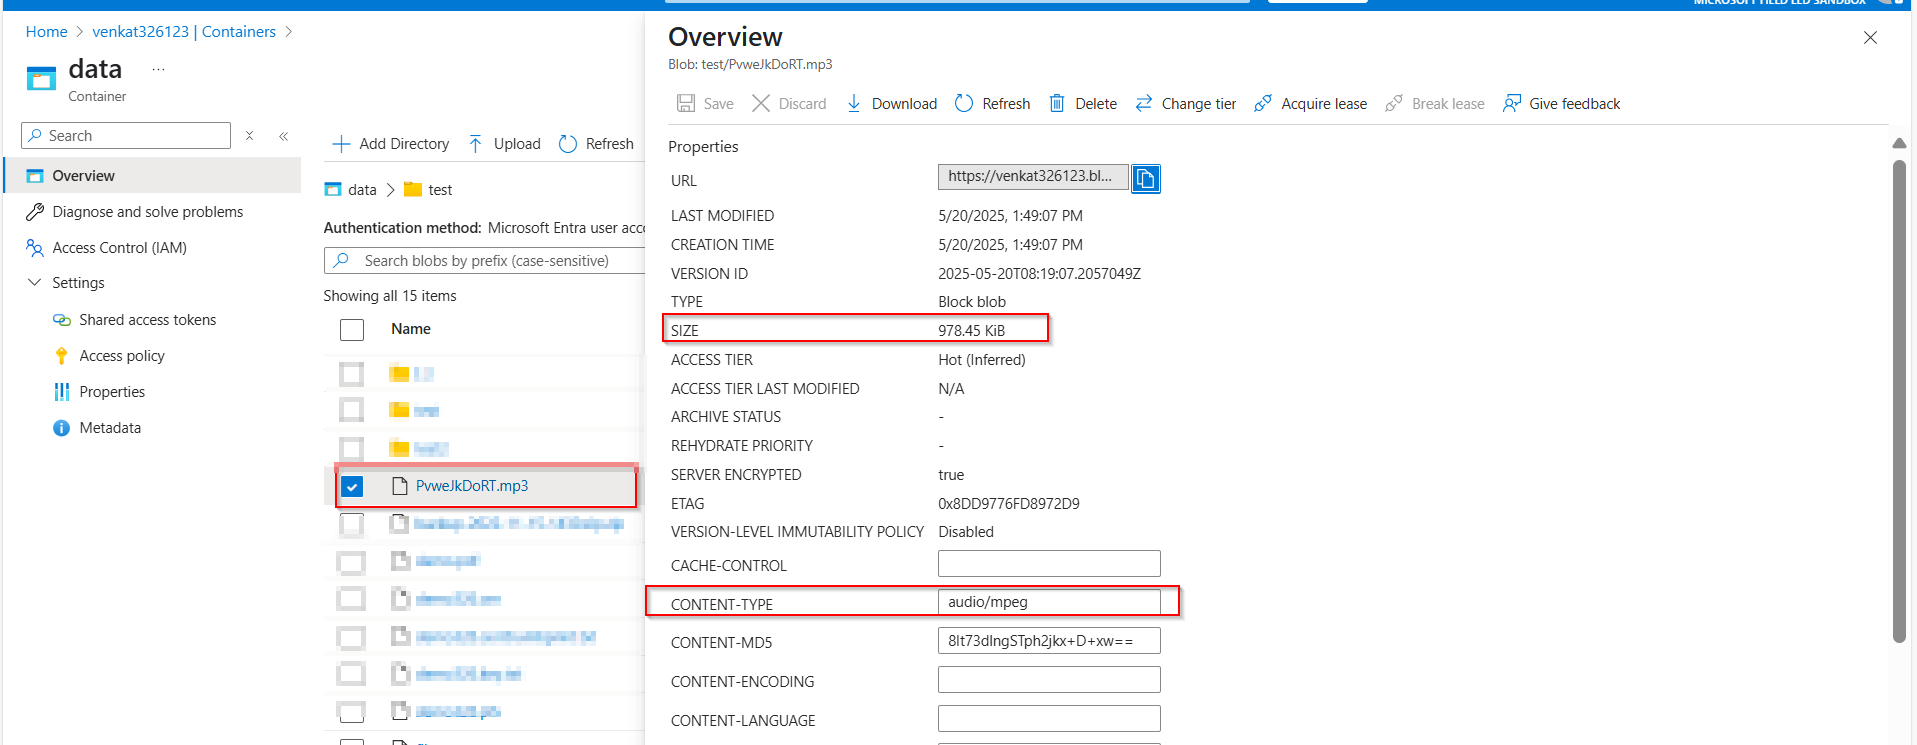Click the CONTENT-ENCODING input field
Image resolution: width=1917 pixels, height=745 pixels.
[1049, 680]
